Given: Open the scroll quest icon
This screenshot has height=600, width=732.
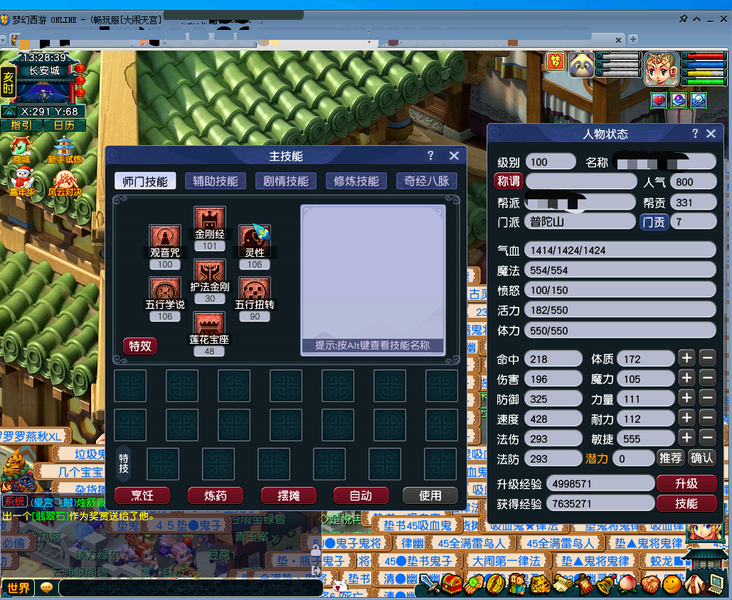Looking at the screenshot, I should point(562,584).
